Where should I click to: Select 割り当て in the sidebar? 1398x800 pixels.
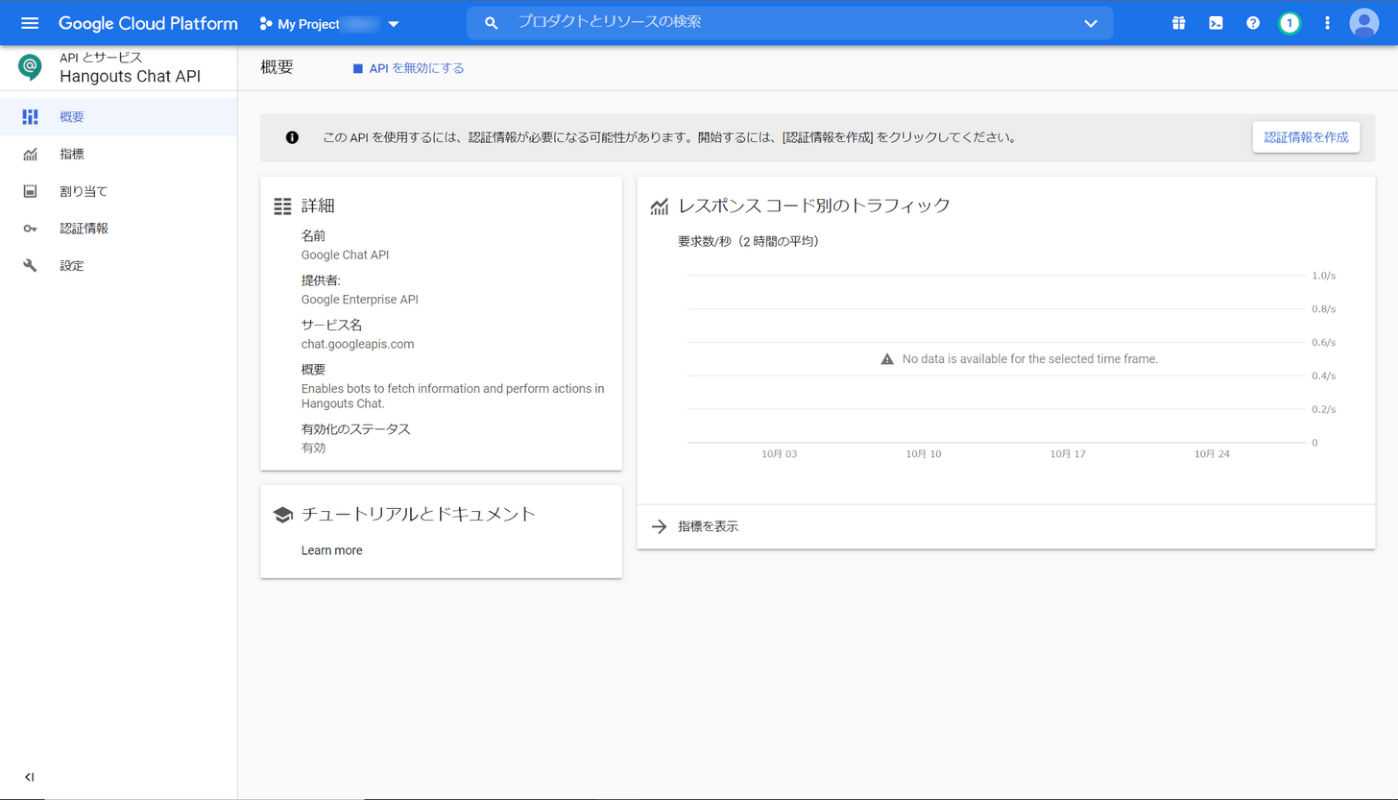pyautogui.click(x=118, y=191)
